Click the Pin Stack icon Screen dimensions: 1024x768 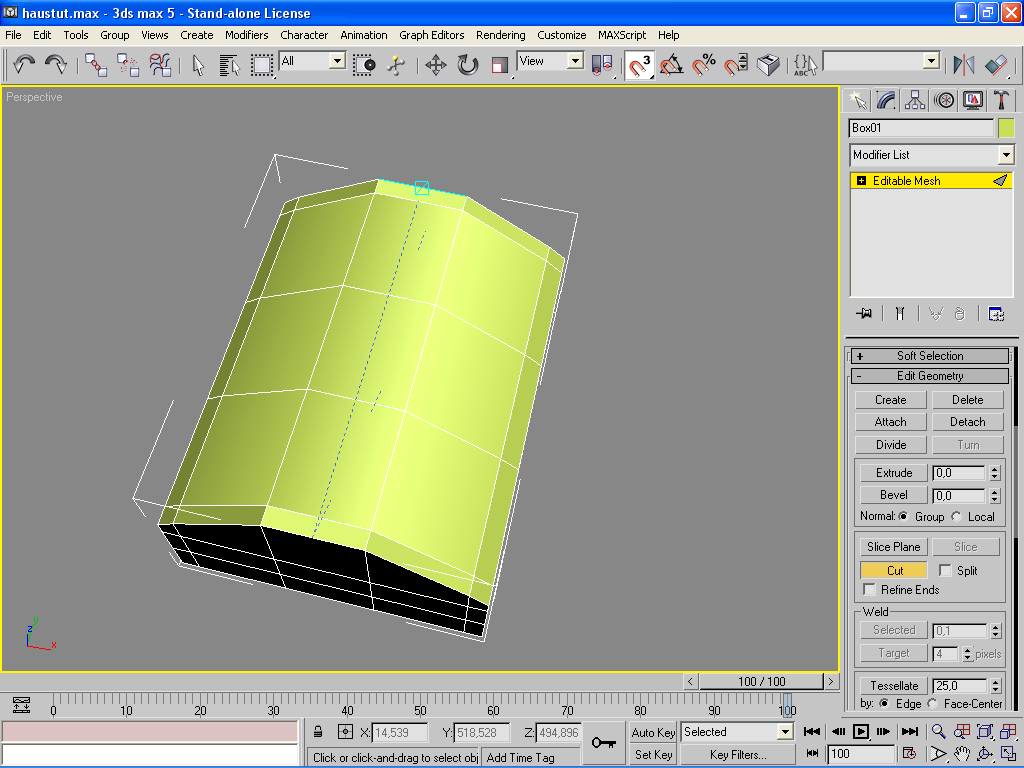(865, 314)
